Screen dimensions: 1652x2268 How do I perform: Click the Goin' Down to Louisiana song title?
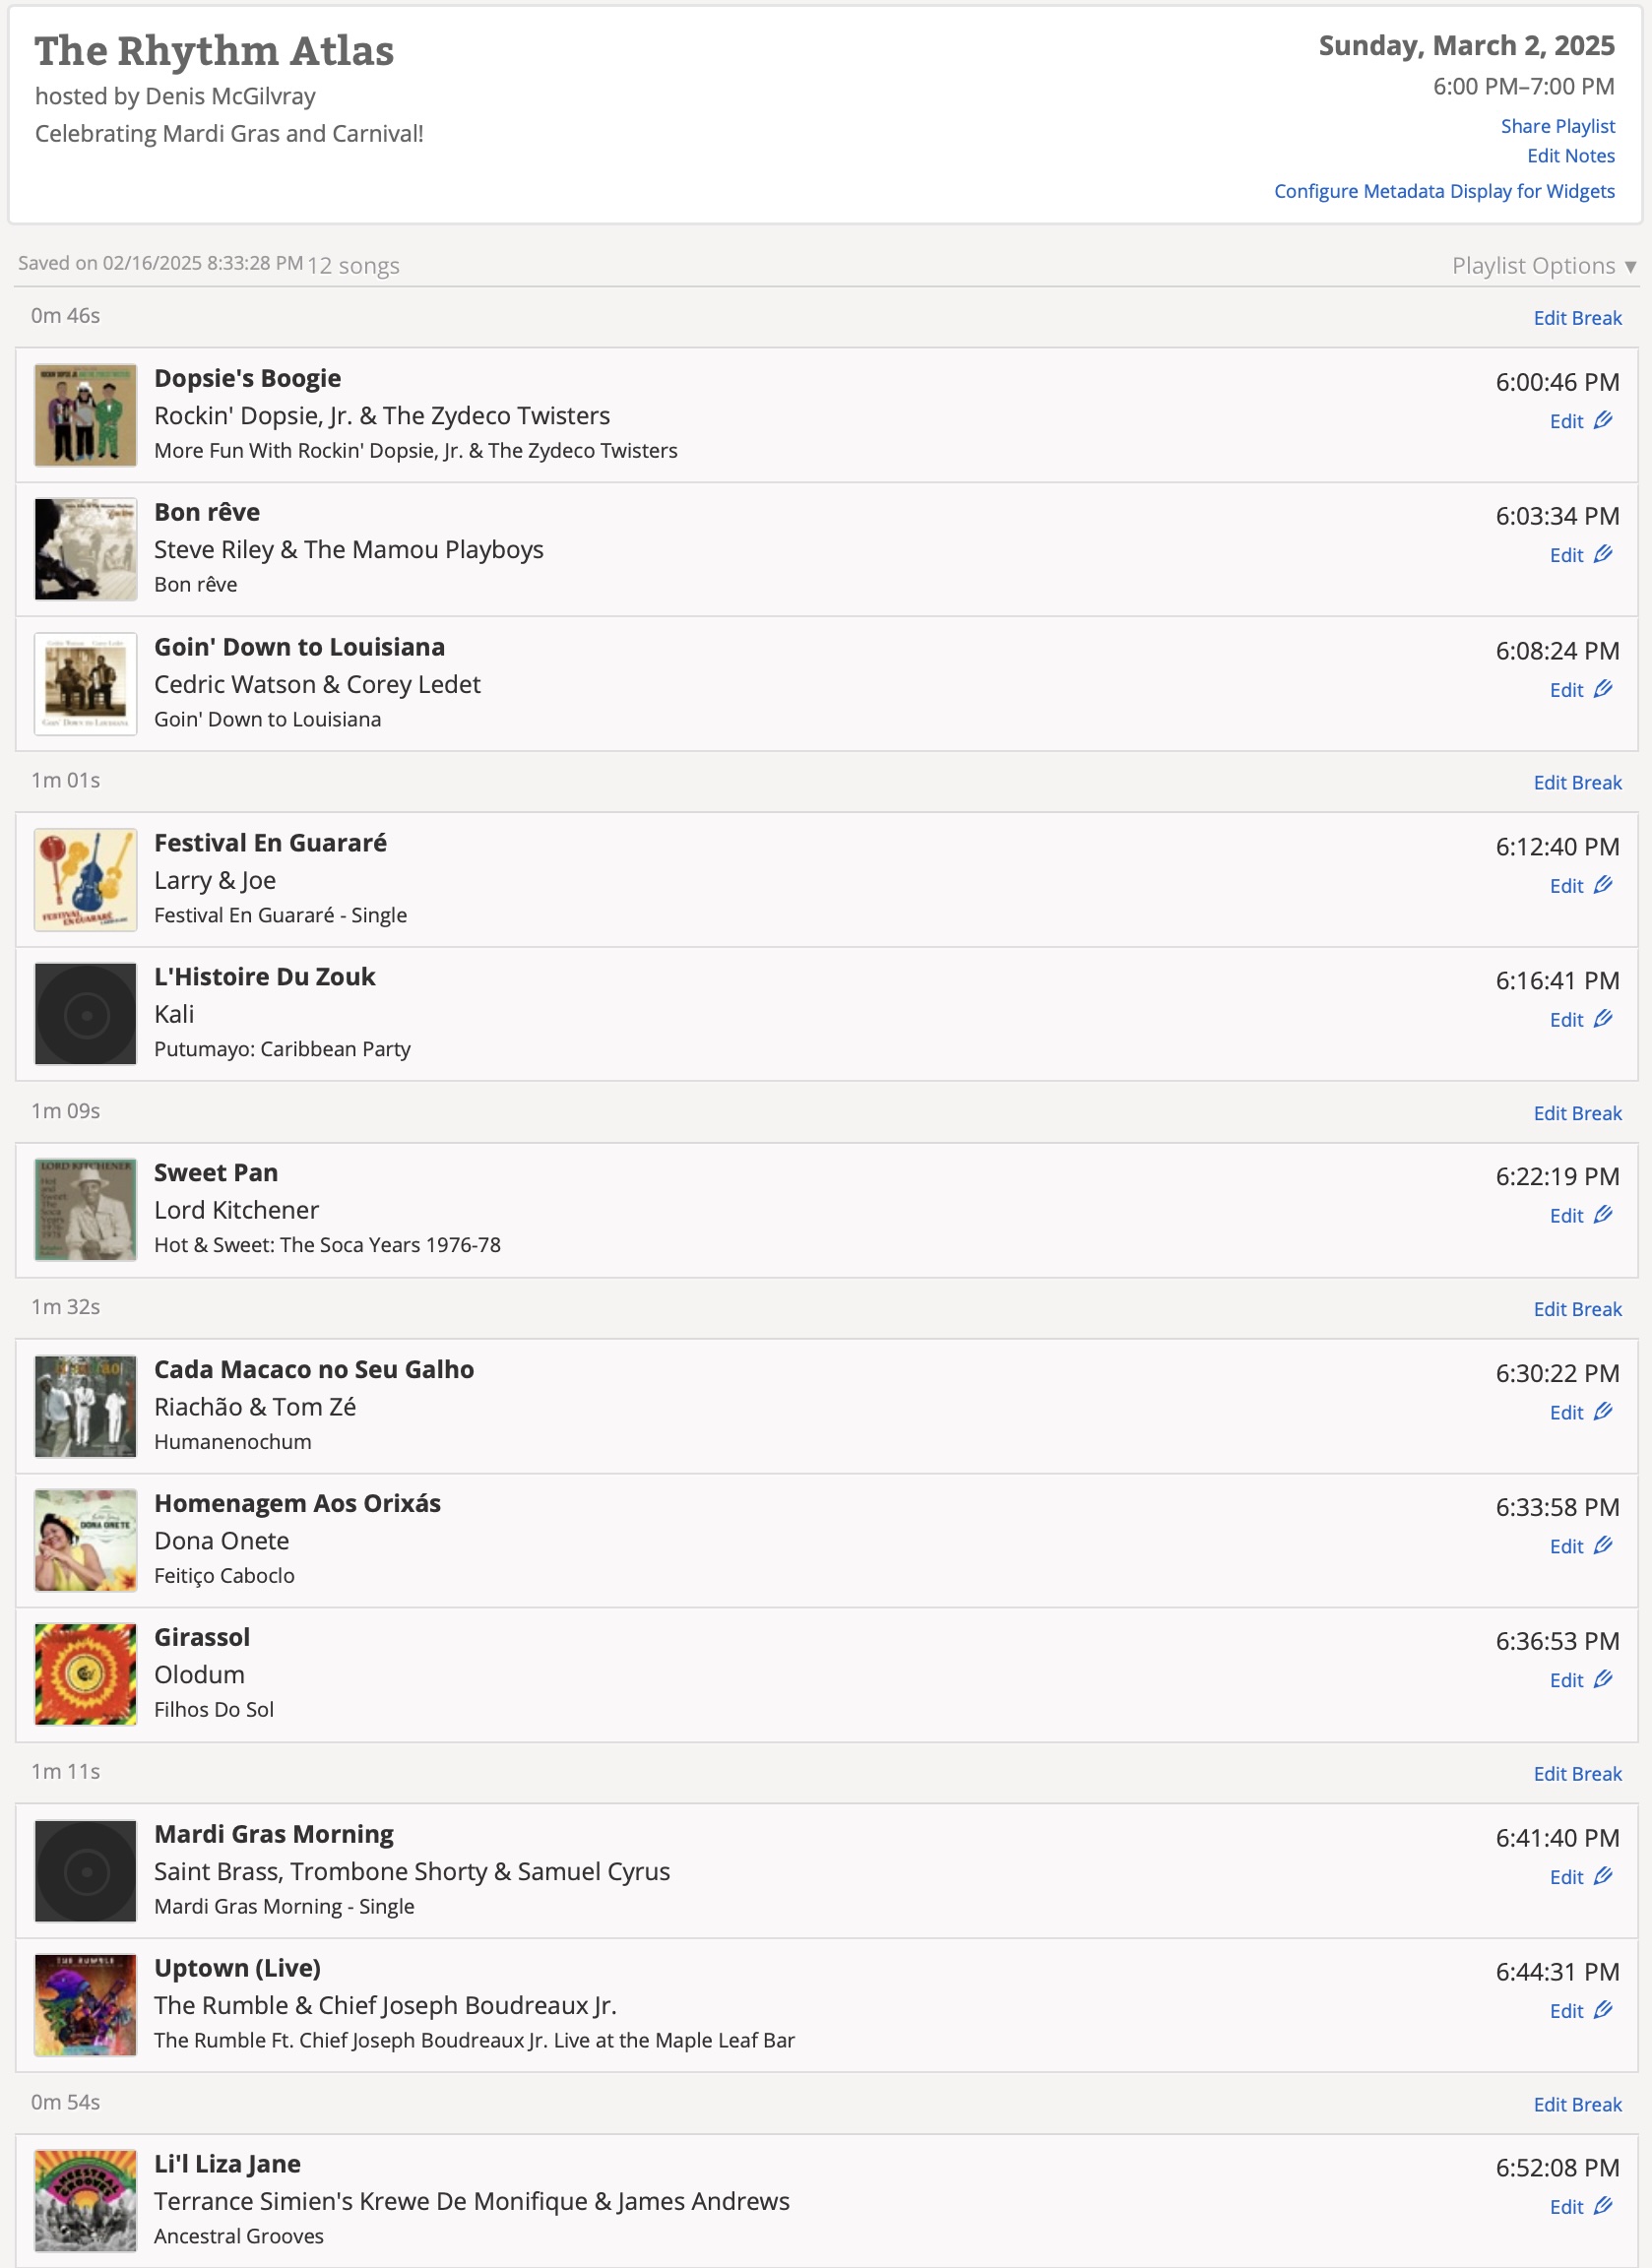click(299, 647)
